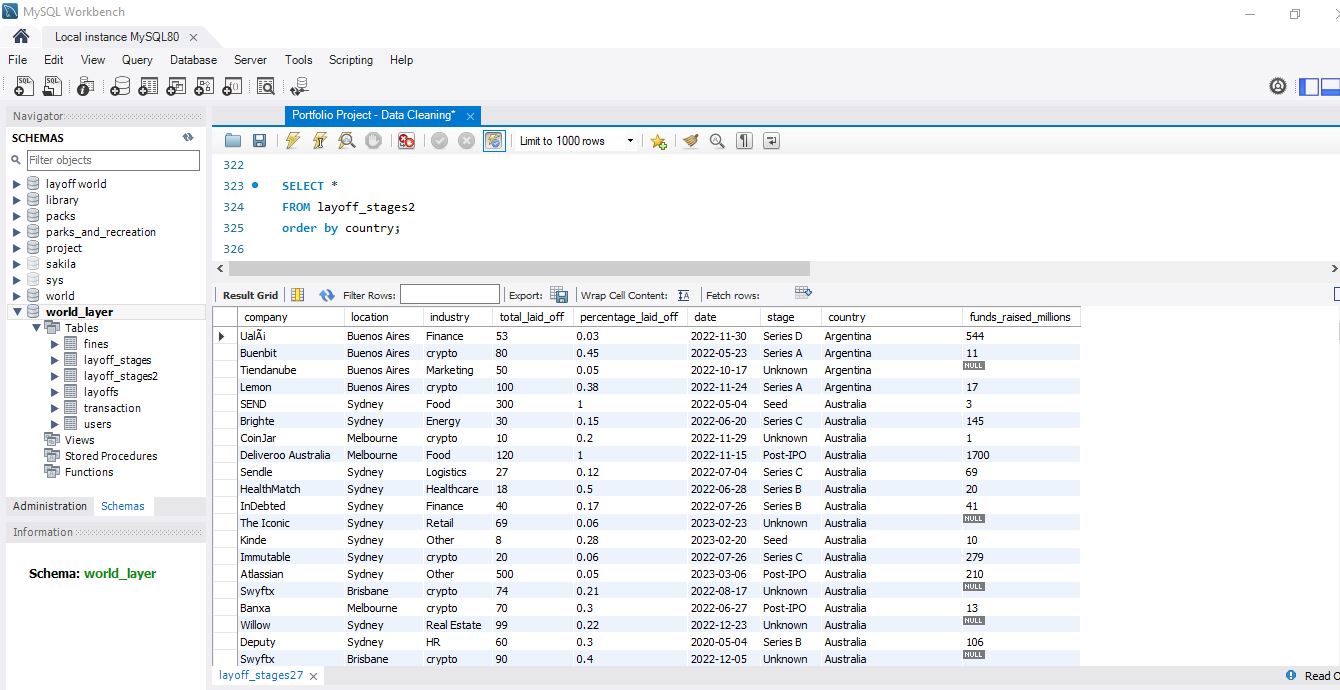Expand the layoff_stages2 table
This screenshot has width=1340, height=690.
point(55,376)
